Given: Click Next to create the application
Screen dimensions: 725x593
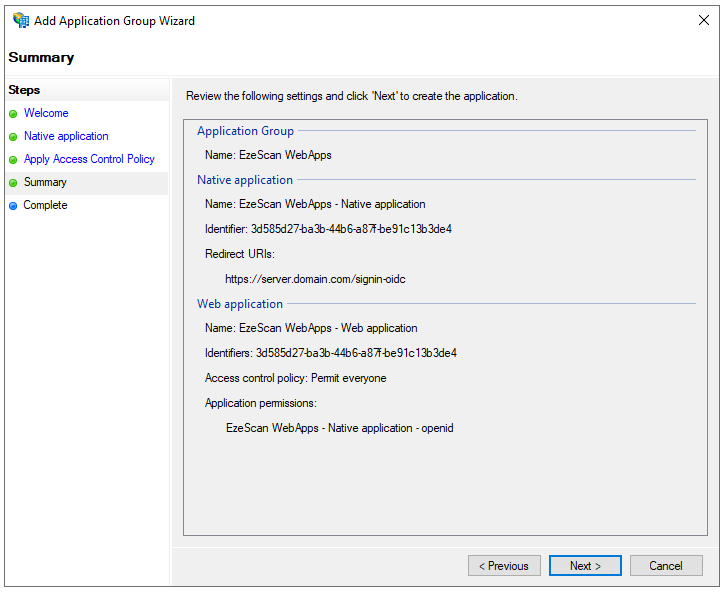Looking at the screenshot, I should coord(585,566).
